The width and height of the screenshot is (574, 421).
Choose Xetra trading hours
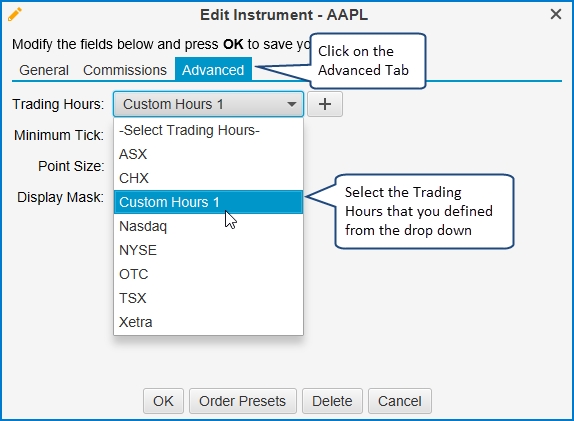click(x=208, y=322)
